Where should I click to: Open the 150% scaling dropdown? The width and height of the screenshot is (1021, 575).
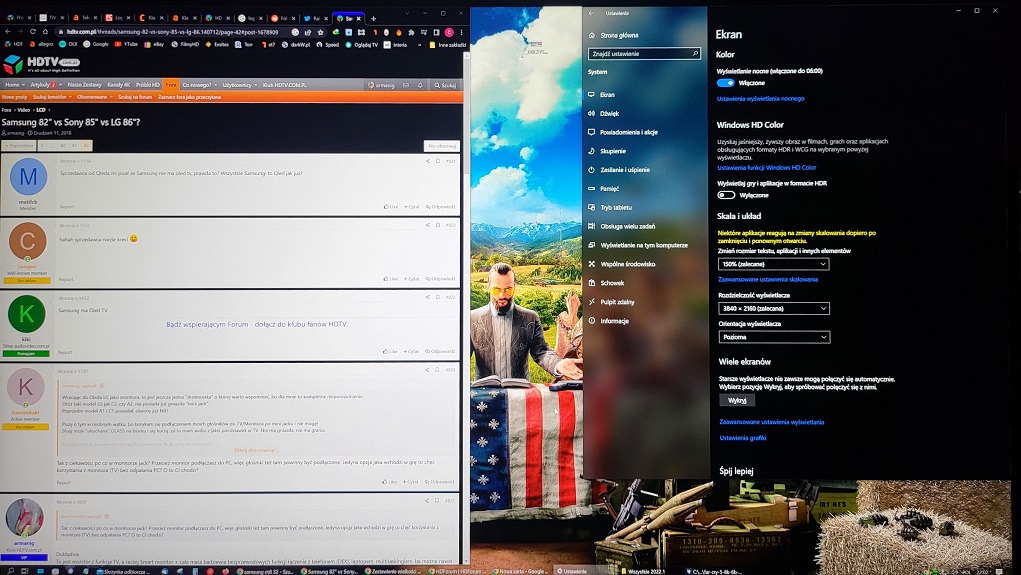(774, 264)
